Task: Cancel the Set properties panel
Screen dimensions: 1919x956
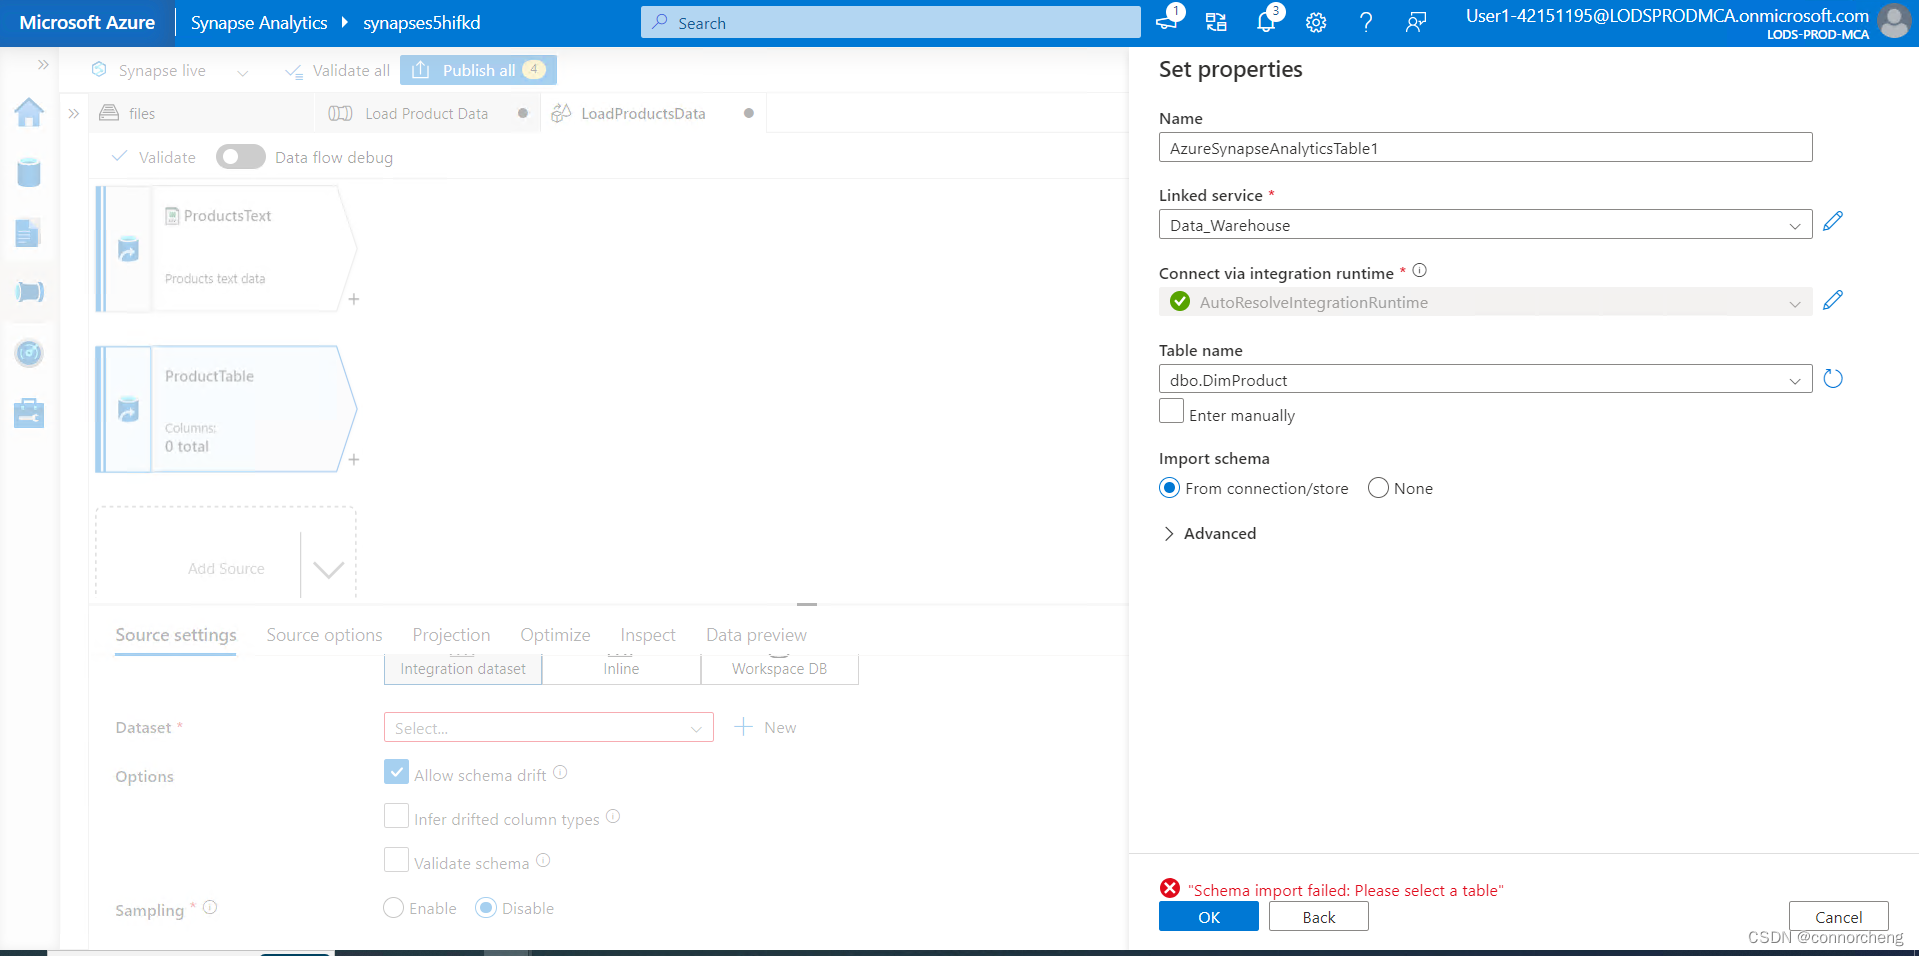Action: pos(1838,917)
